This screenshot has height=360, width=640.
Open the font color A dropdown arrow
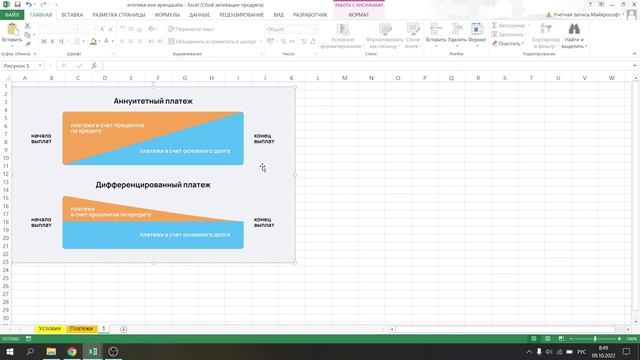coord(112,41)
